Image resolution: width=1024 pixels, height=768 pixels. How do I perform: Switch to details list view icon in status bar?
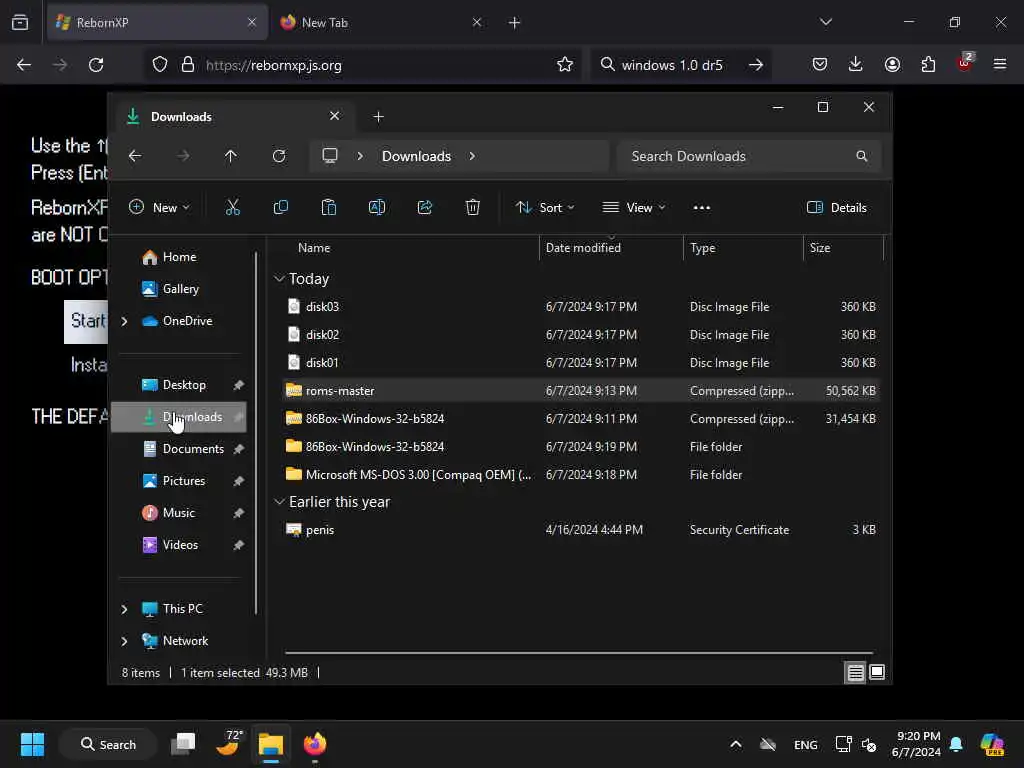[856, 672]
